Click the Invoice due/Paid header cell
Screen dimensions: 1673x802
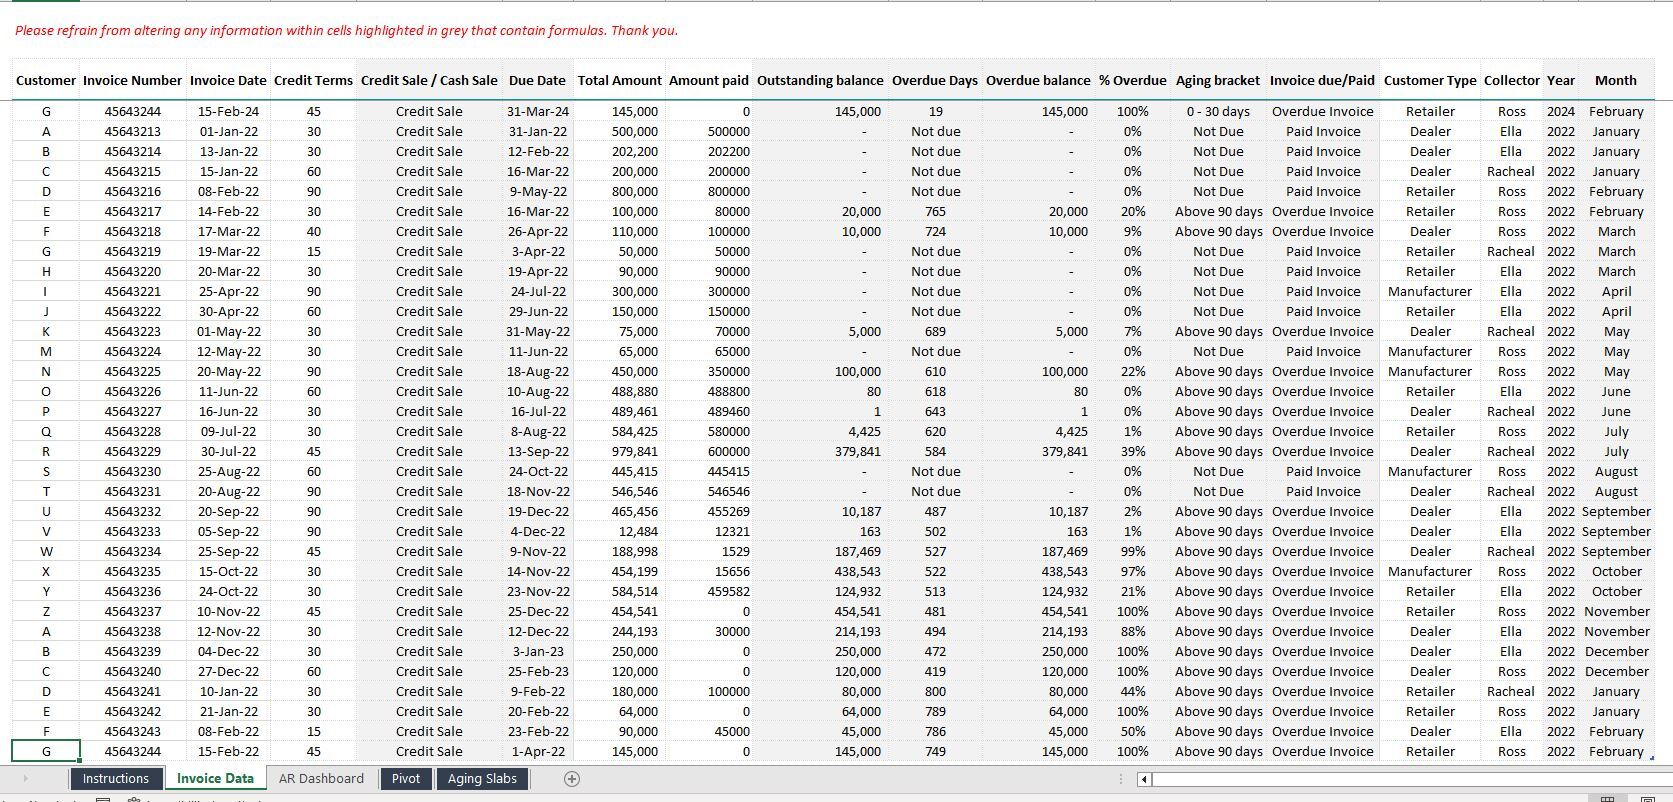(x=1322, y=80)
